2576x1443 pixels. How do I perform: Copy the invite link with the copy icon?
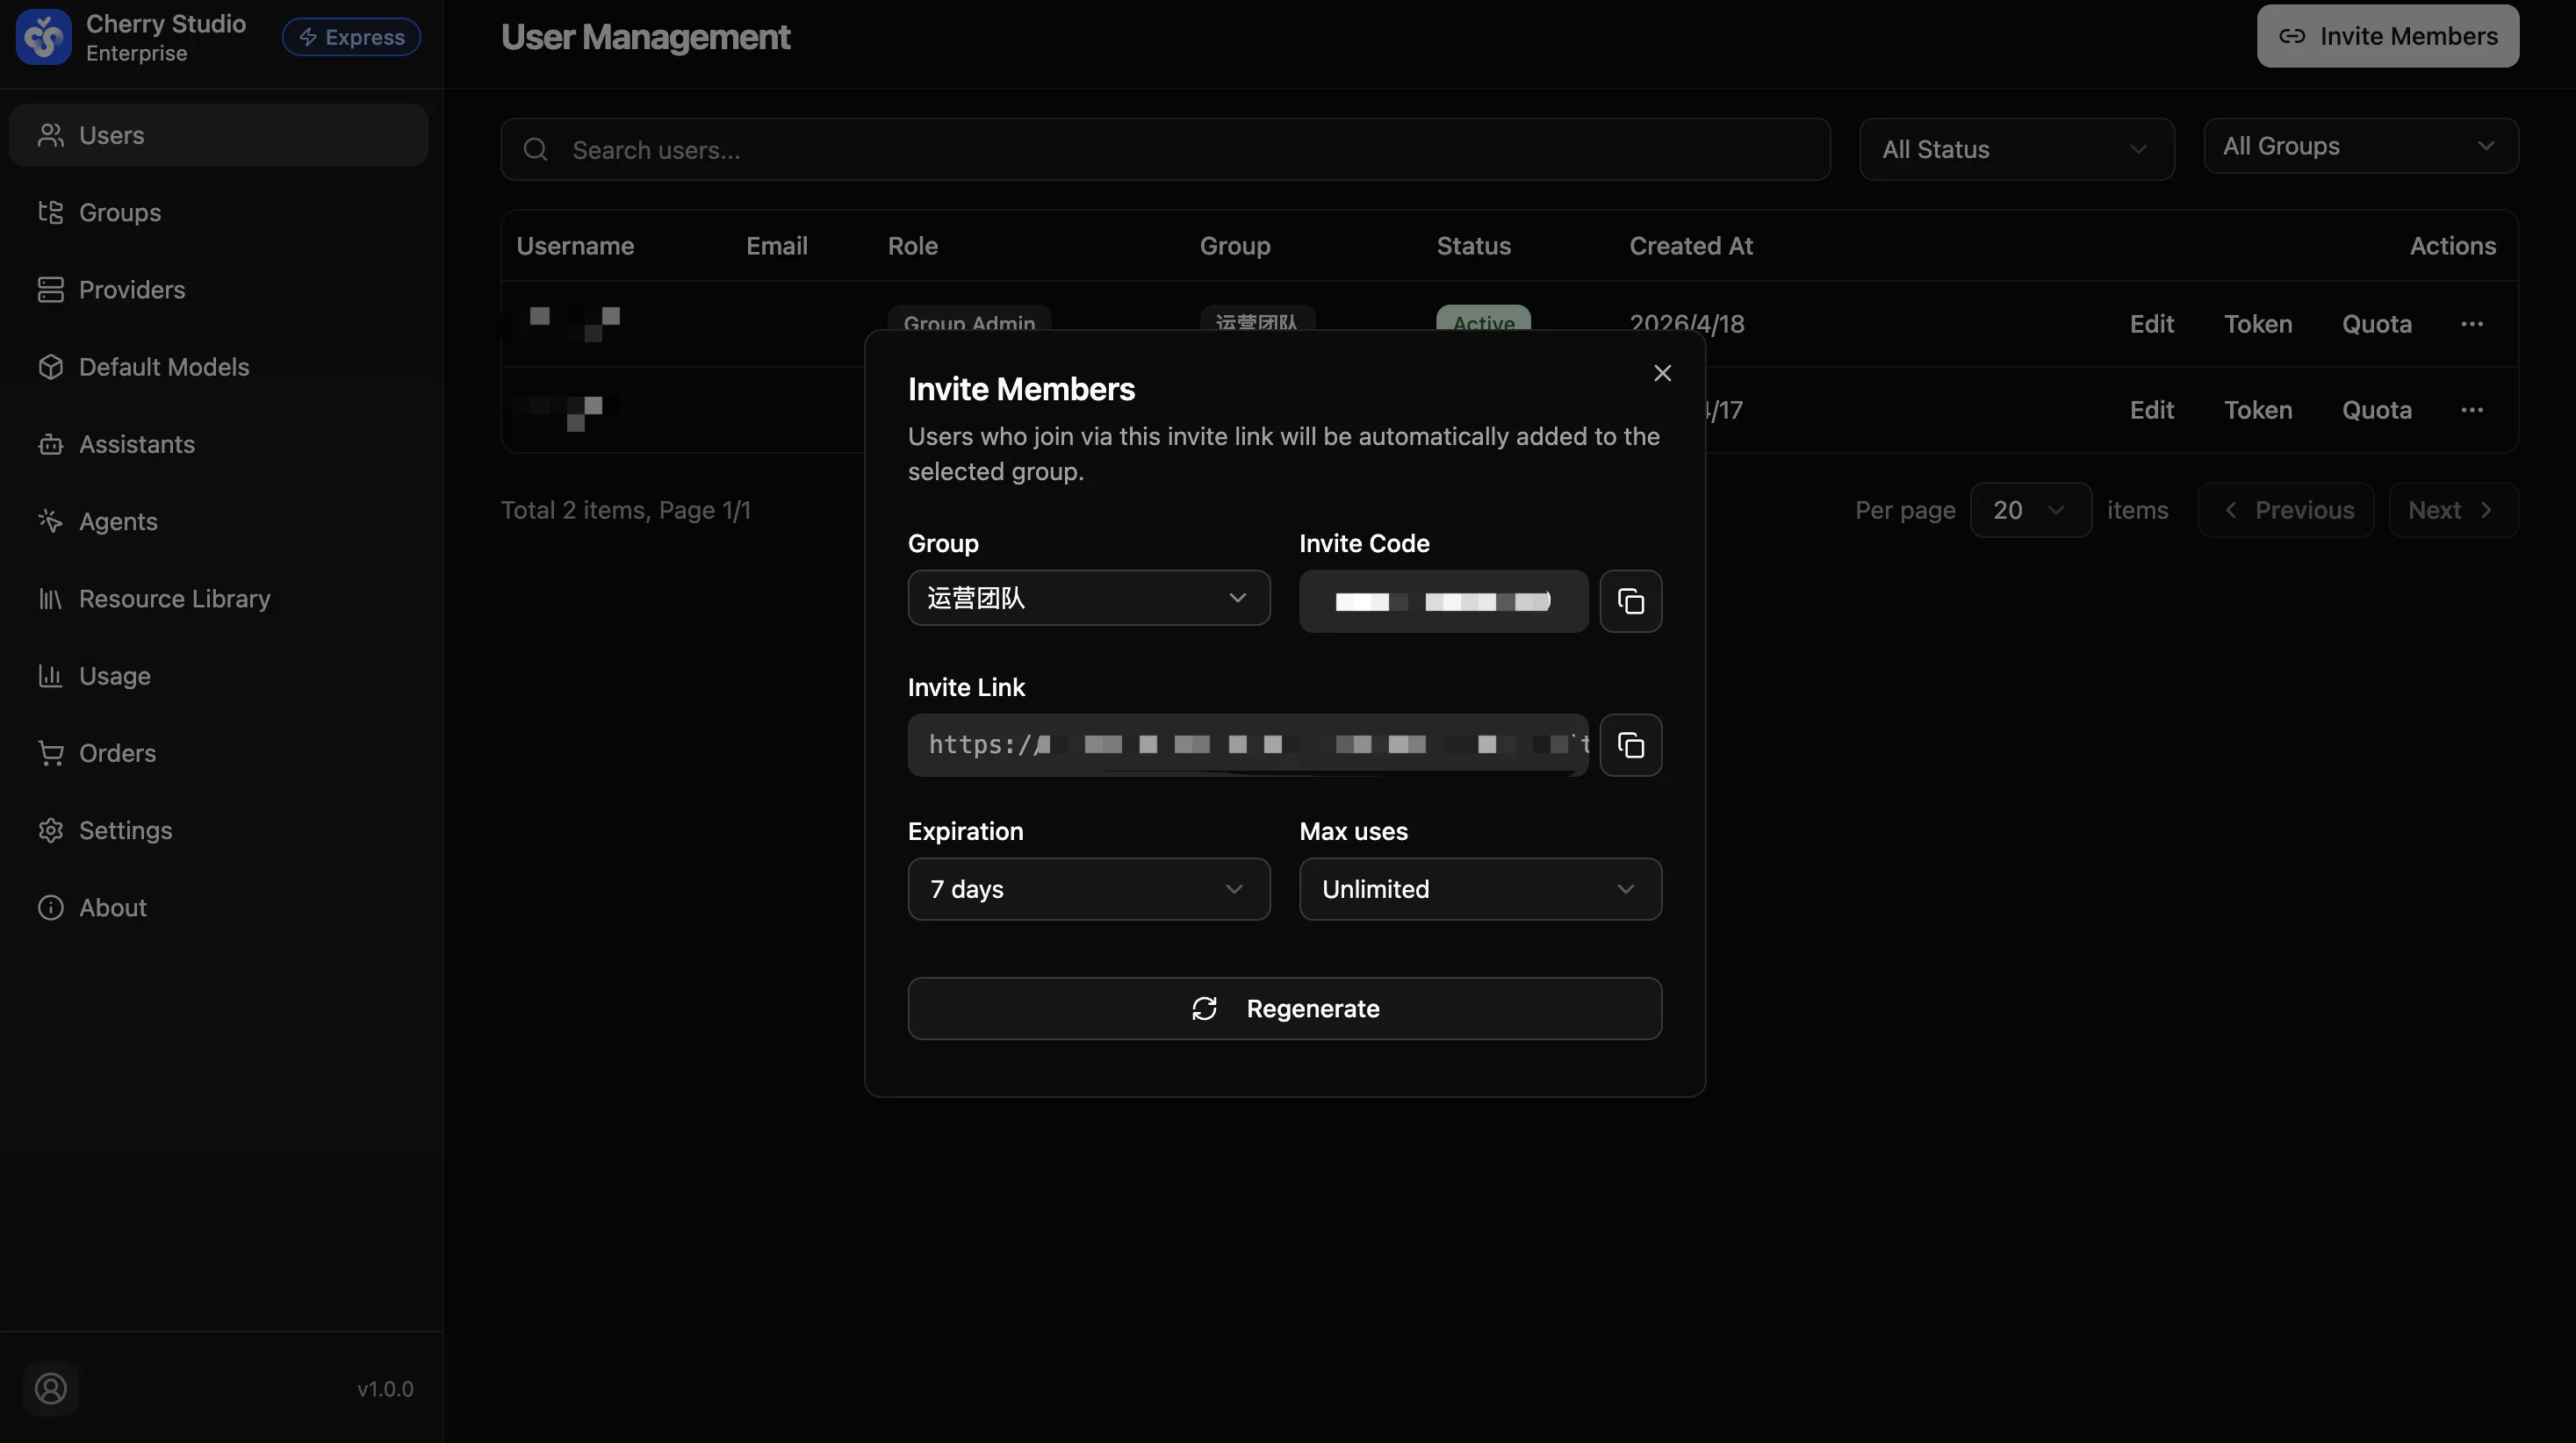(x=1631, y=745)
